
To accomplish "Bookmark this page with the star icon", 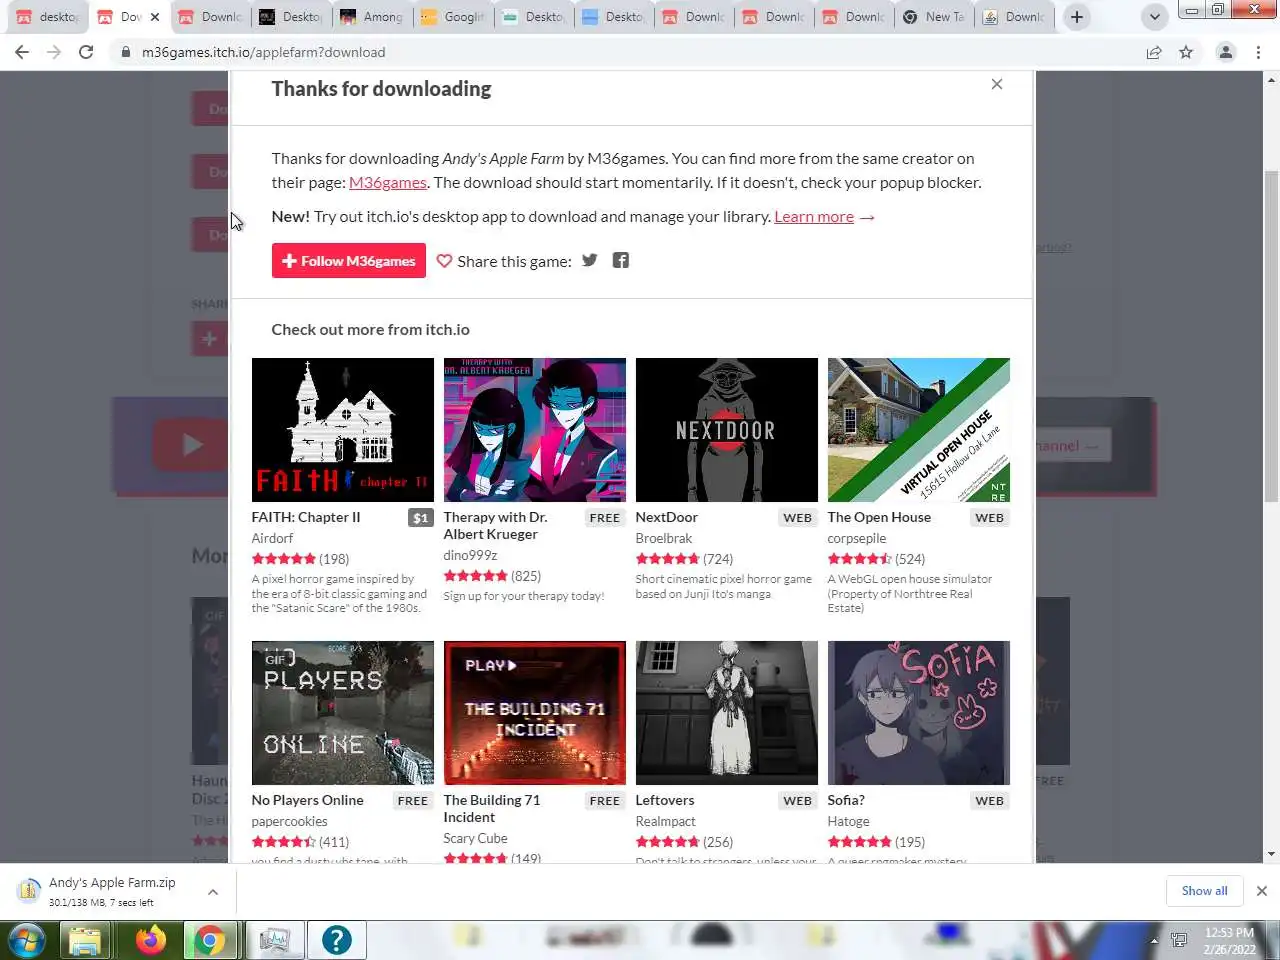I will click(x=1186, y=52).
